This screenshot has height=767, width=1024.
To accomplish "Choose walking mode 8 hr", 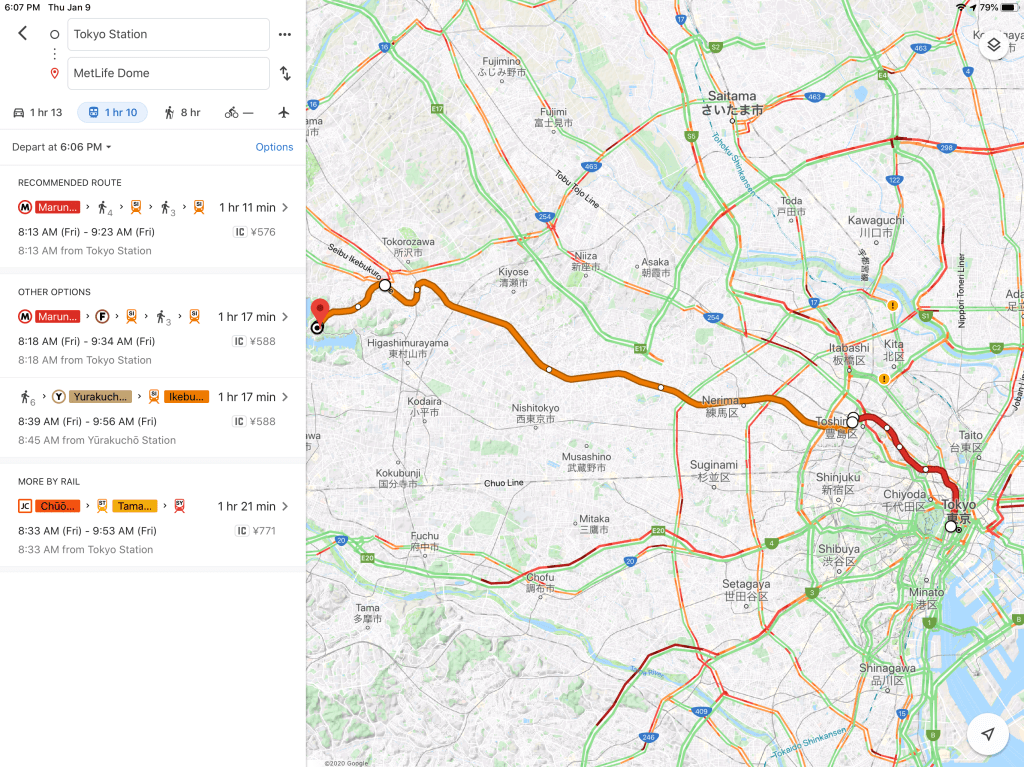I will click(183, 112).
